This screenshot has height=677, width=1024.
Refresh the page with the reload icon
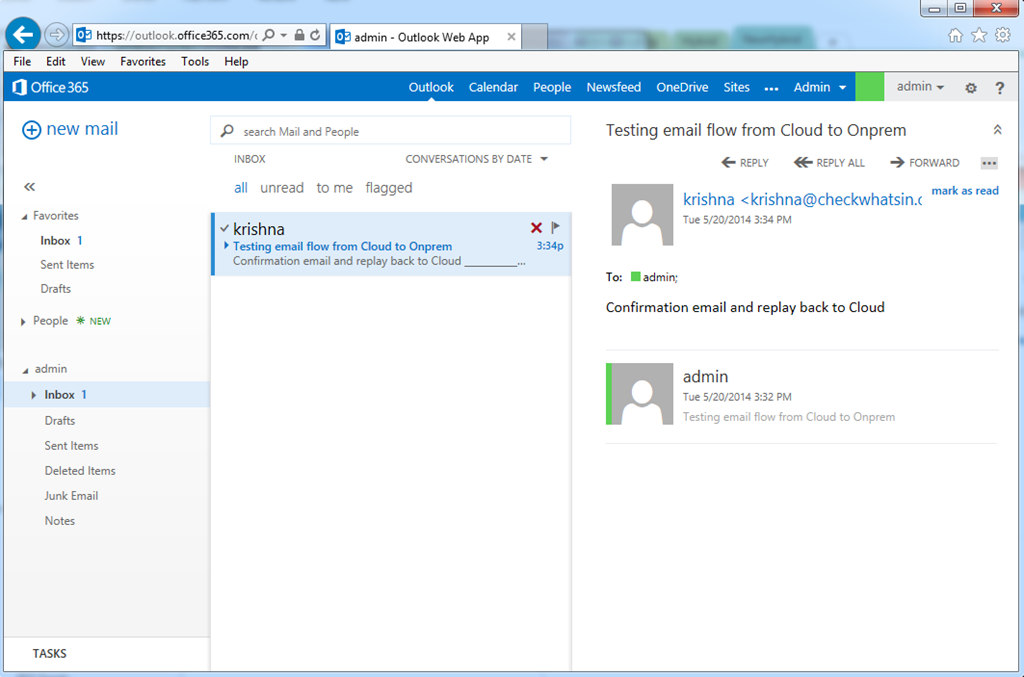pyautogui.click(x=315, y=35)
